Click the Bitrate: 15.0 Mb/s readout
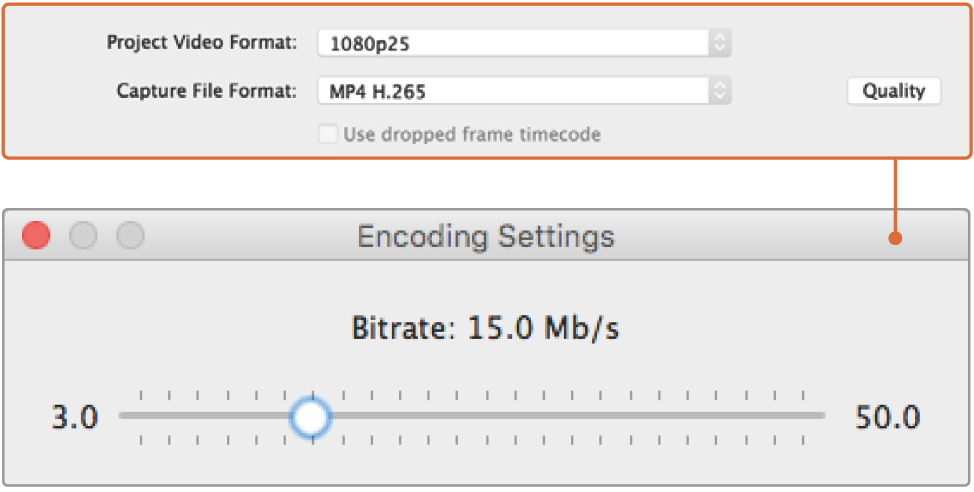This screenshot has height=492, width=974. [x=485, y=328]
